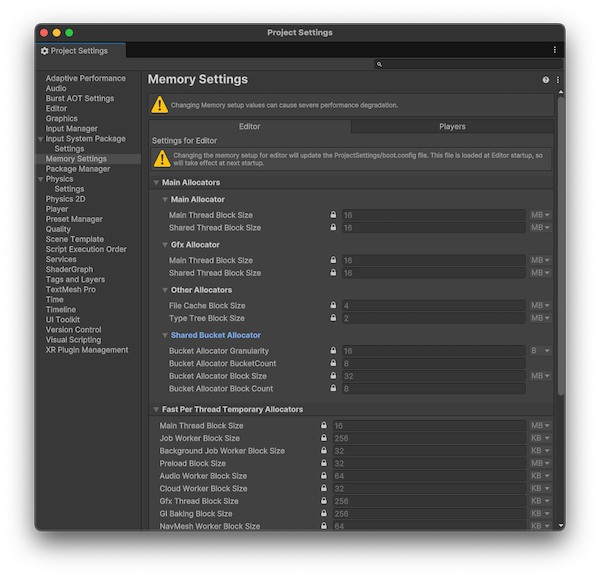The image size is (600, 577).
Task: Open the Package Manager settings
Action: 78,169
